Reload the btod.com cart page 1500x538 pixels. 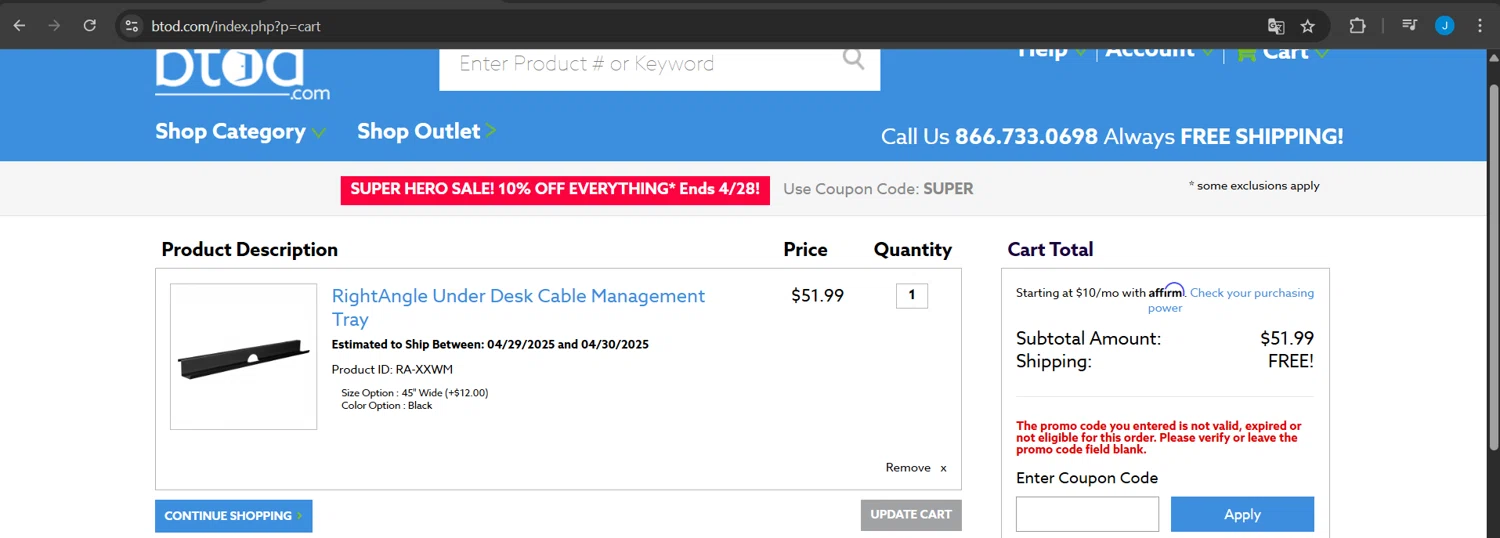[90, 26]
